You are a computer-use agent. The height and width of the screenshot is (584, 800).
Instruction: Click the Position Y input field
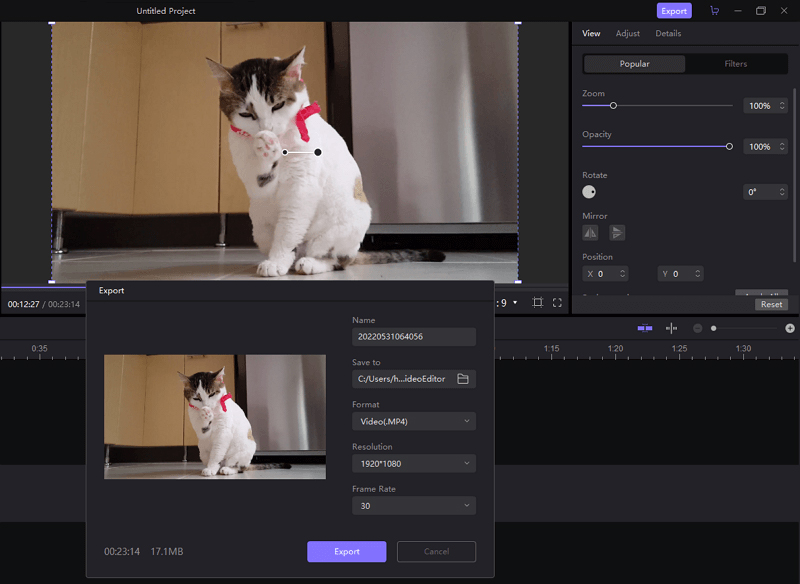(680, 274)
